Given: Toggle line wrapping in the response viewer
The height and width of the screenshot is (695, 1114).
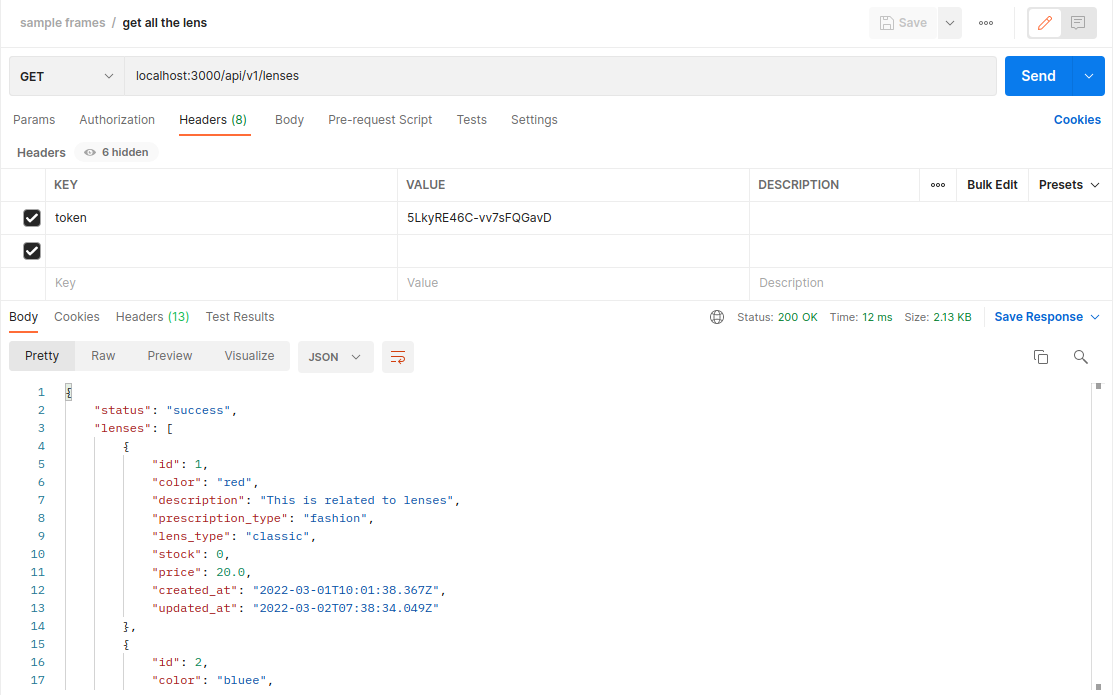Looking at the screenshot, I should (x=398, y=356).
